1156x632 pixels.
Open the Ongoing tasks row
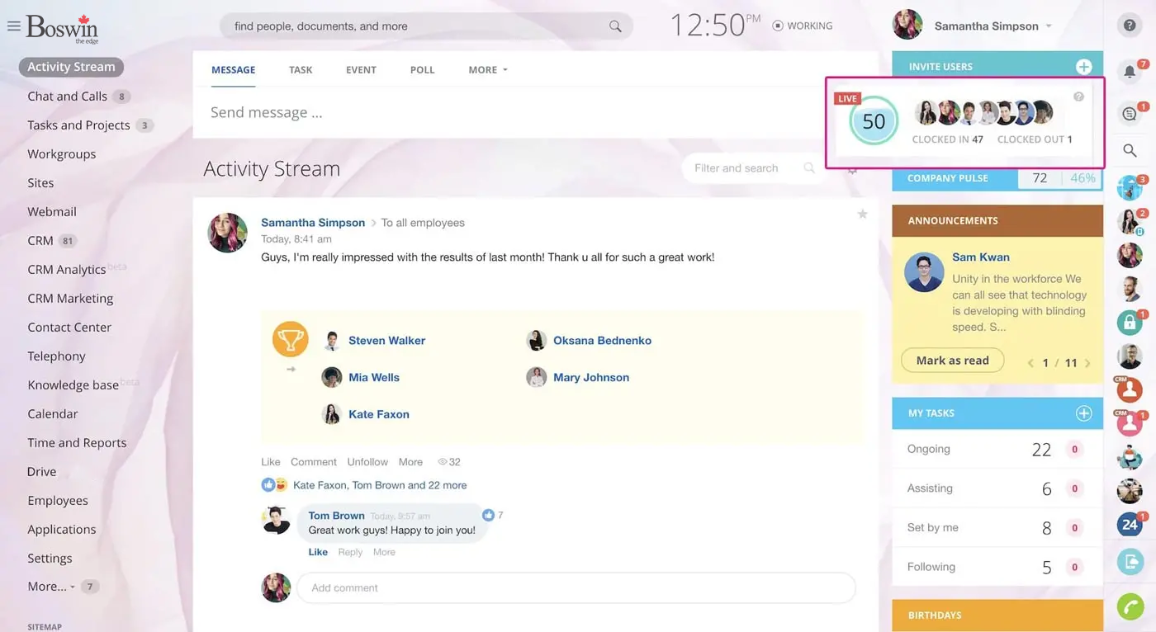(x=997, y=448)
